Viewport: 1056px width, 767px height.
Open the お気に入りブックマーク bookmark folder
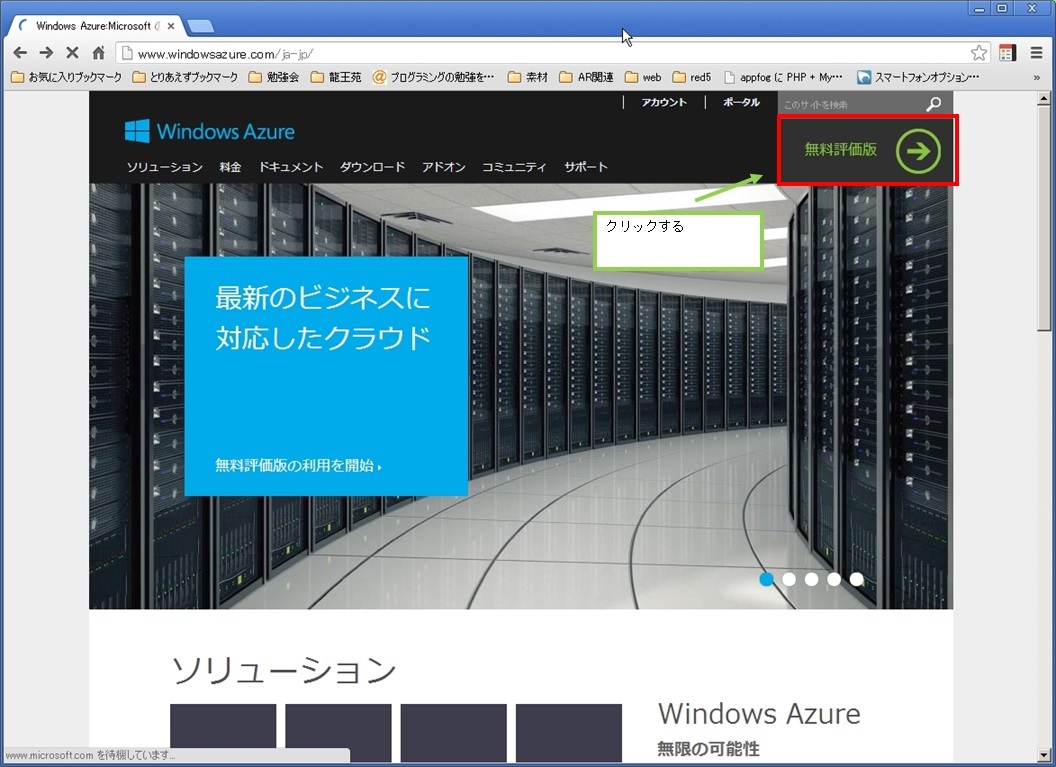point(67,77)
